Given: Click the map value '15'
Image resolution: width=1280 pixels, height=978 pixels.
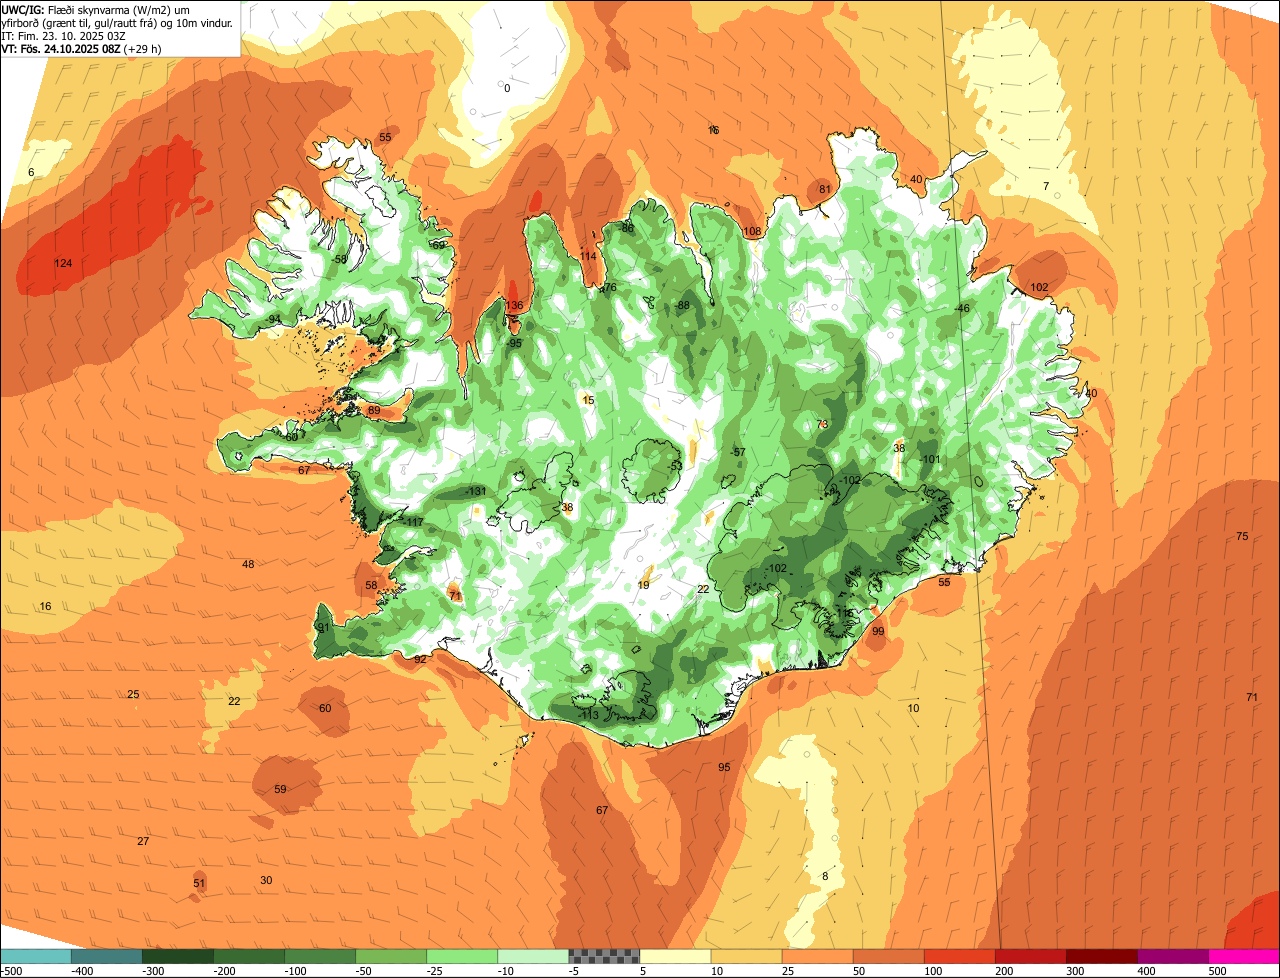Looking at the screenshot, I should pos(588,400).
